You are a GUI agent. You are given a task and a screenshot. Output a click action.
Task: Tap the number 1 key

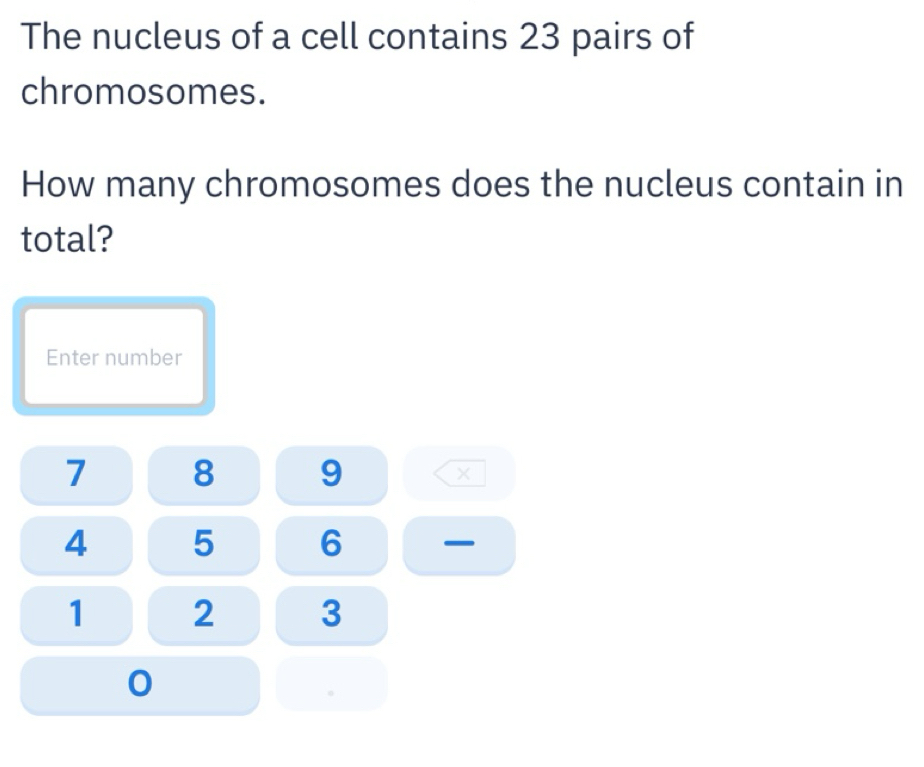[x=76, y=614]
